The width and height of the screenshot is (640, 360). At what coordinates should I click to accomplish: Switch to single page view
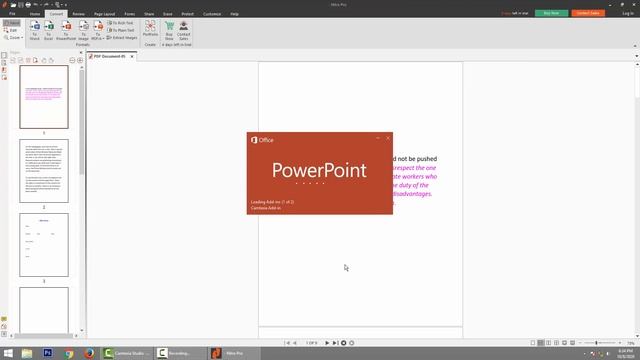pos(533,343)
